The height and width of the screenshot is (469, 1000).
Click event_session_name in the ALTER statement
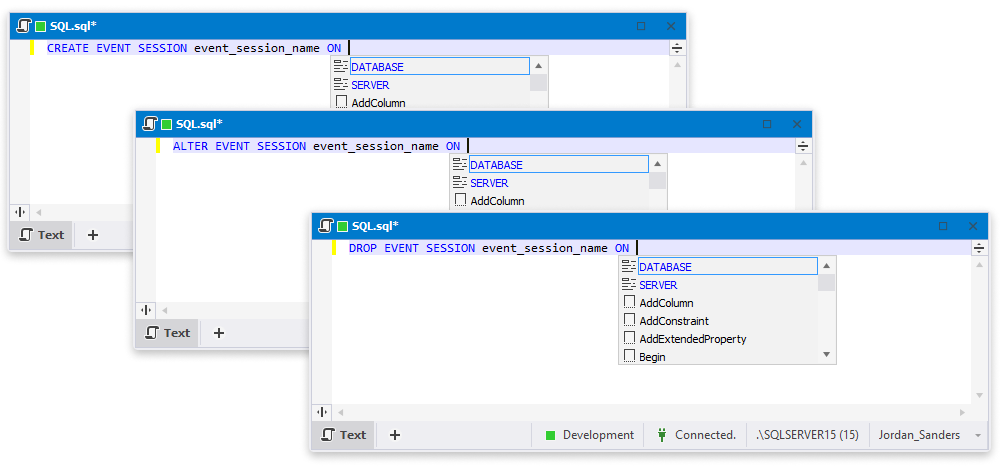(376, 146)
